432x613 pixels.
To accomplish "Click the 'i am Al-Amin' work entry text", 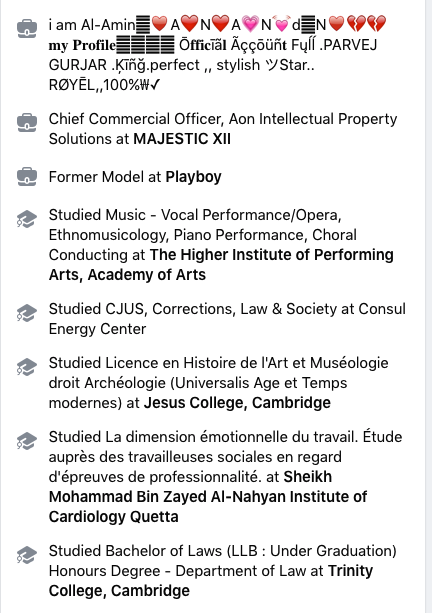I will point(217,55).
